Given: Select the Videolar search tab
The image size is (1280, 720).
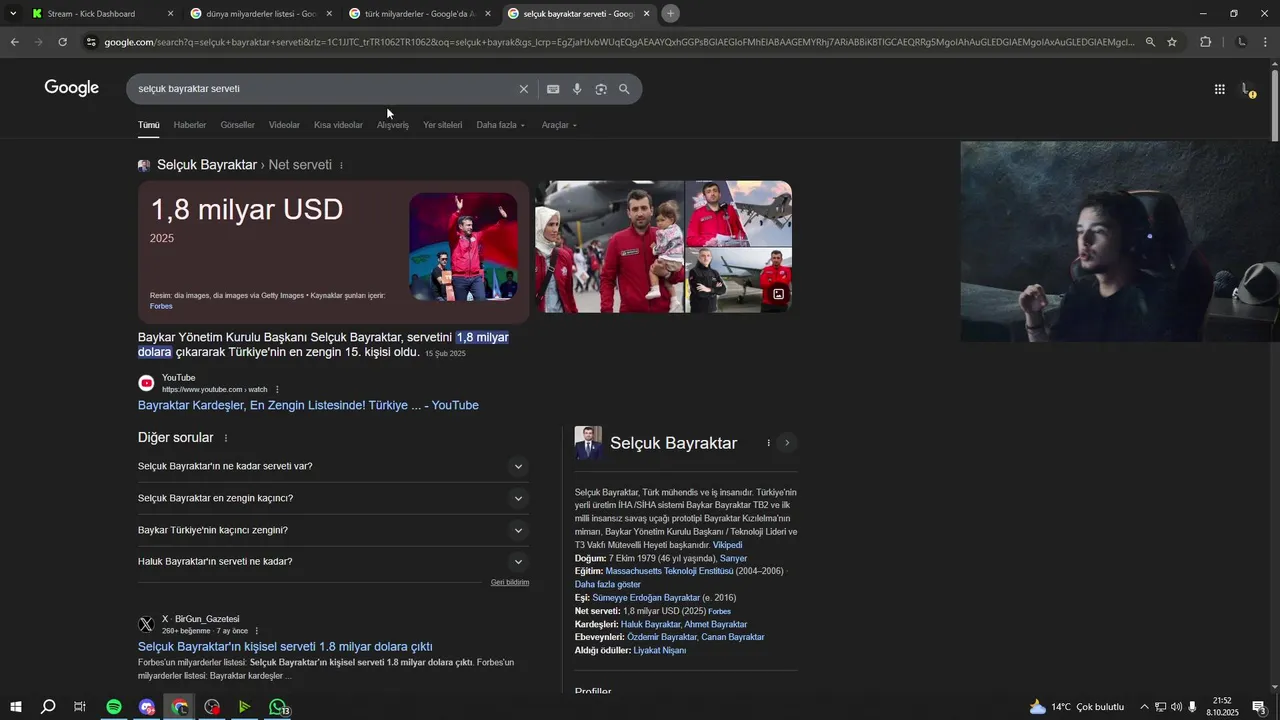Looking at the screenshot, I should 284,125.
